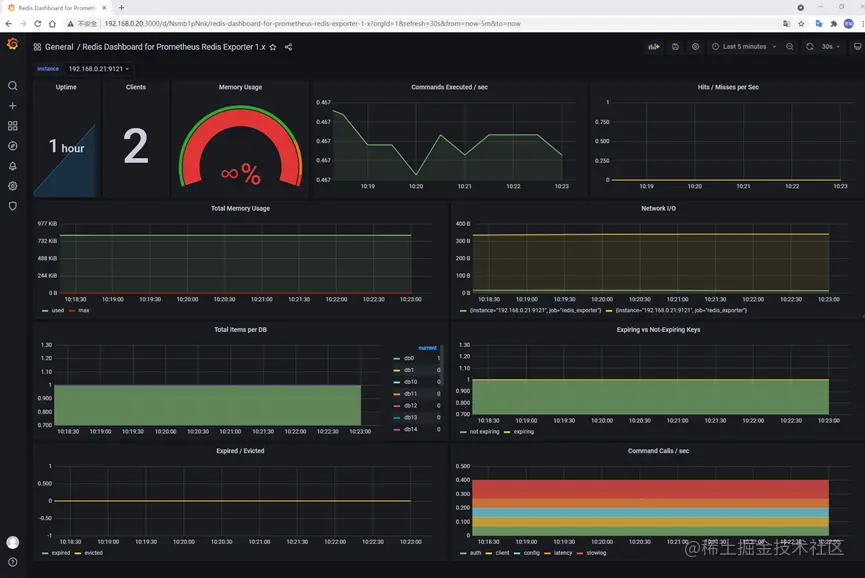Click the Grafana logo home icon
Viewport: 865px width, 578px height.
point(12,44)
